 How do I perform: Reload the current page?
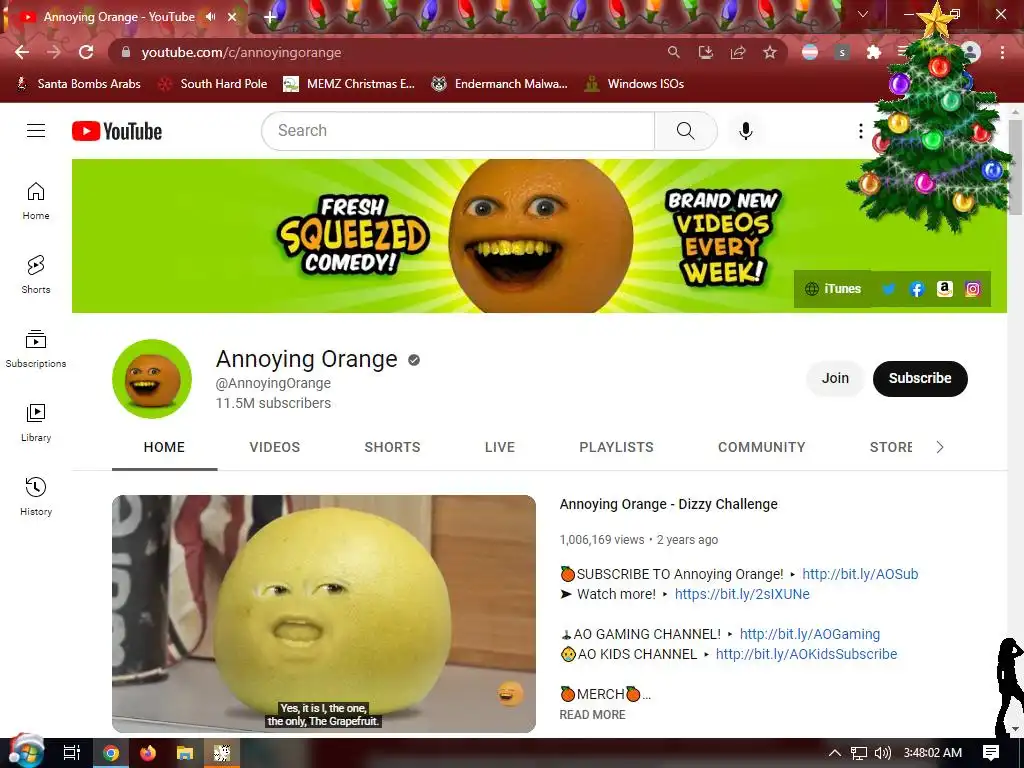86,52
